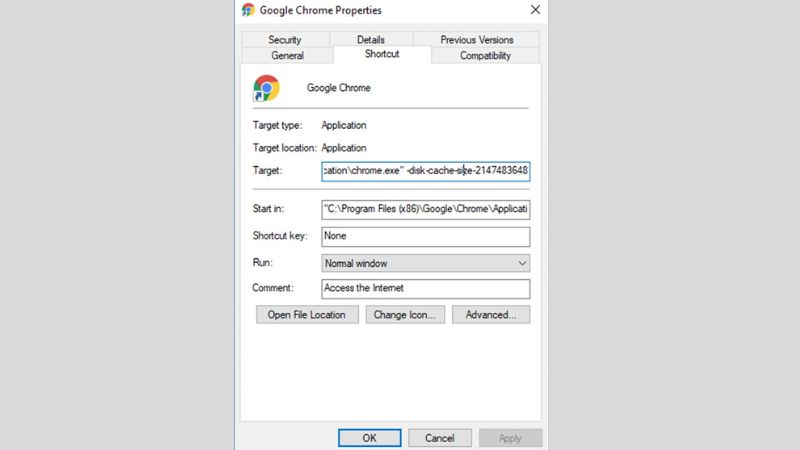Open the Advanced shortcut settings
Viewport: 800px width, 450px height.
click(x=491, y=315)
